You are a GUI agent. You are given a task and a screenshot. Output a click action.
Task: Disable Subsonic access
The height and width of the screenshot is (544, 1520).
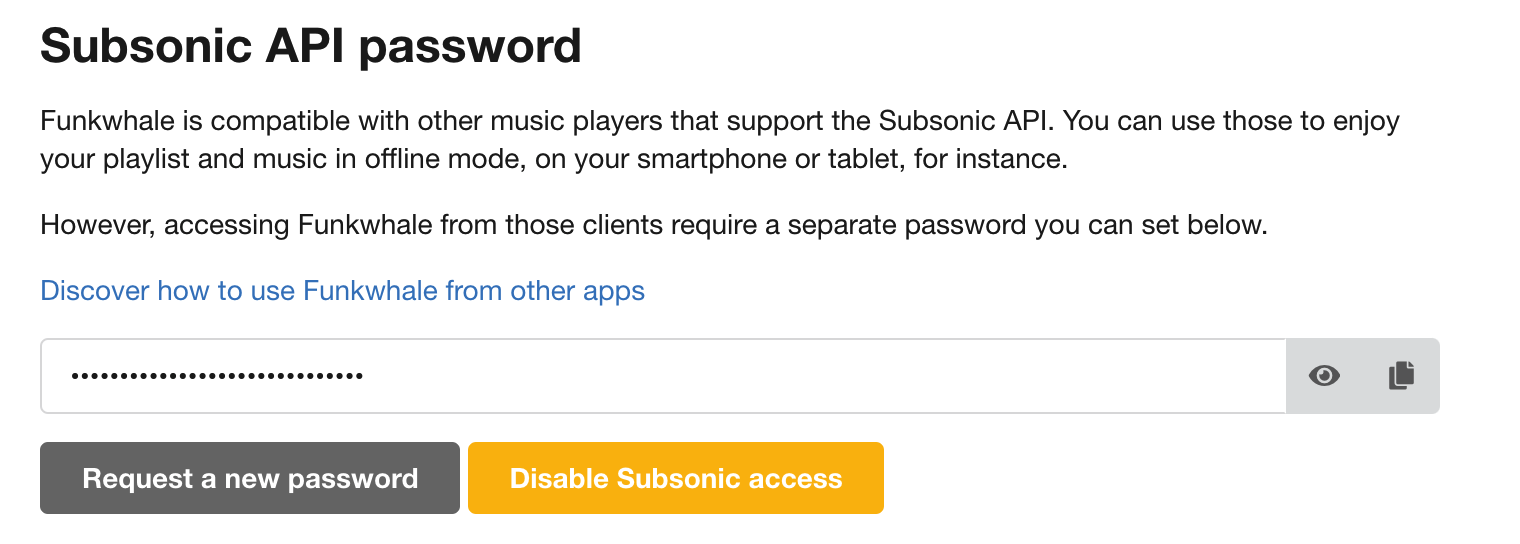676,478
